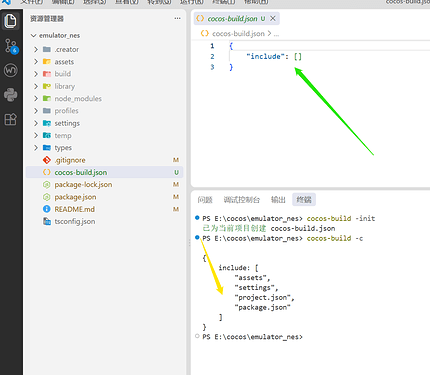Click the package.json node icon
The height and width of the screenshot is (375, 430).
click(47, 197)
